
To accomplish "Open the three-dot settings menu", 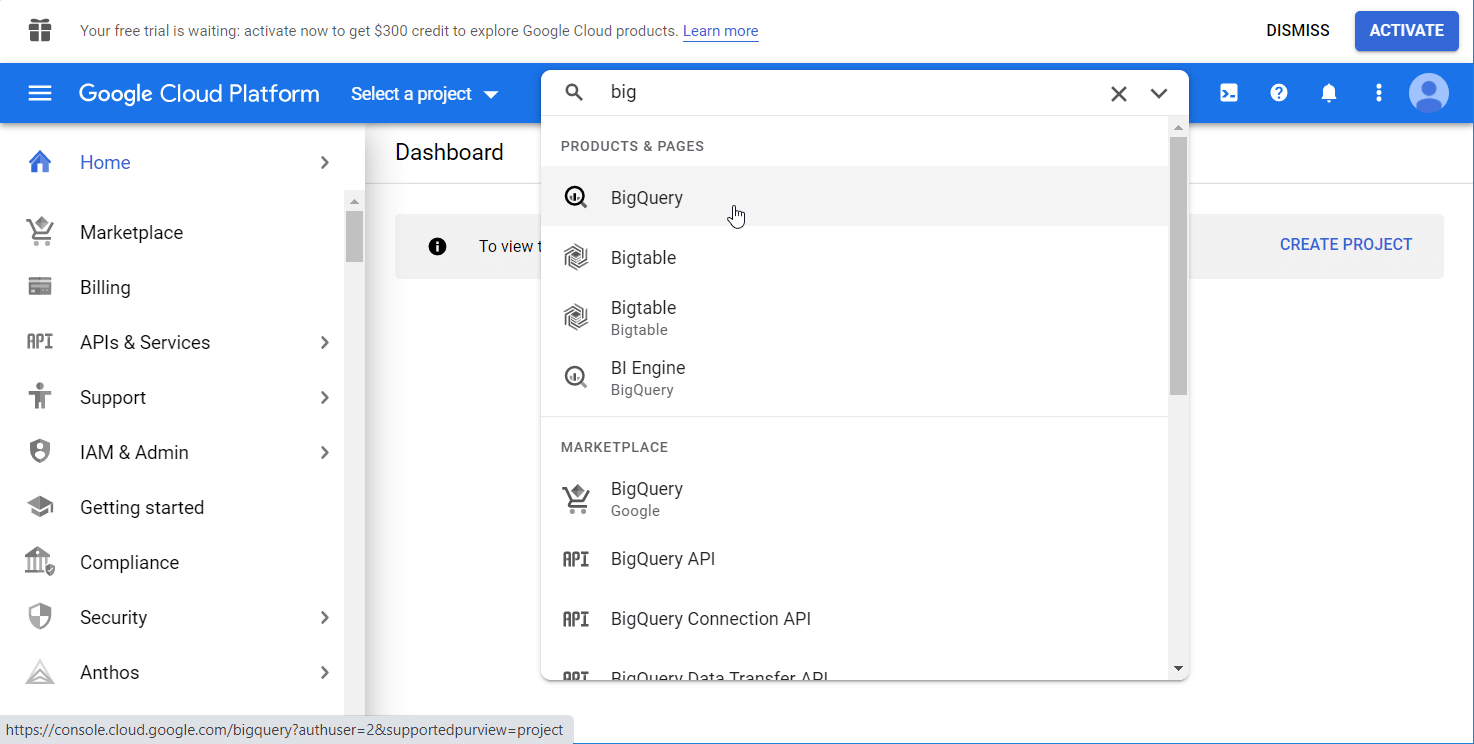I will pyautogui.click(x=1379, y=93).
